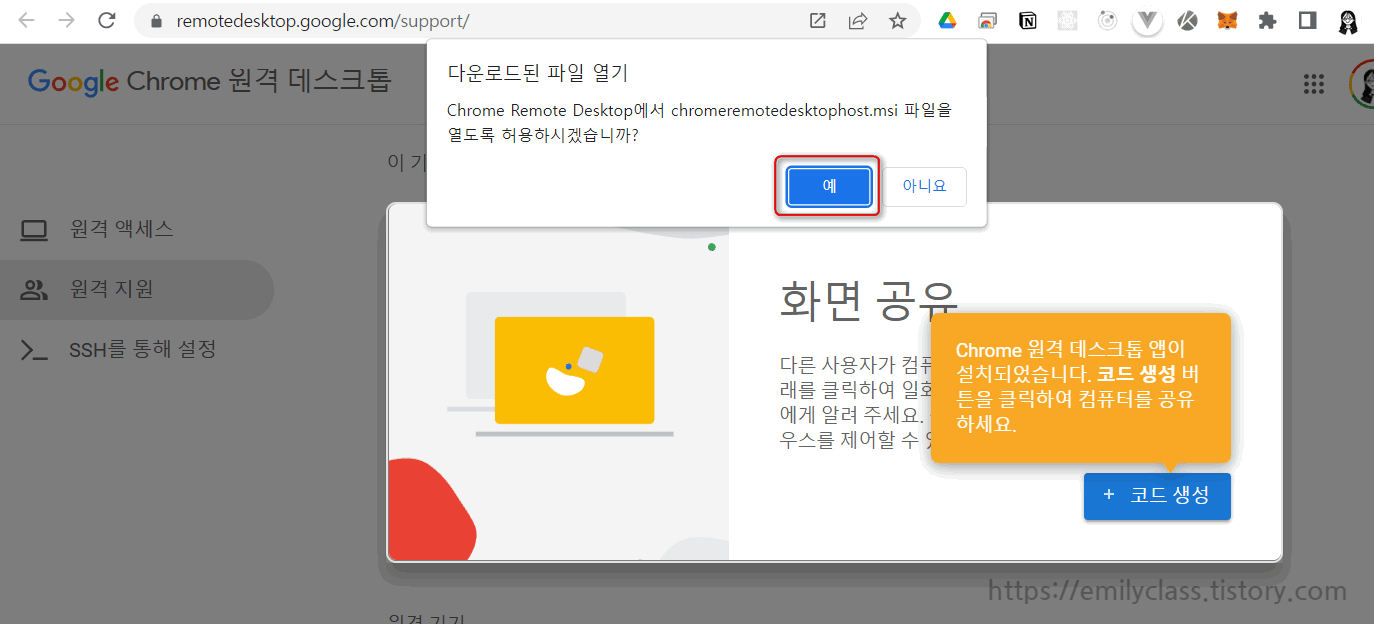Click the Google Chrome 원격 데스크톱 logo
This screenshot has width=1374, height=624.
[x=210, y=81]
